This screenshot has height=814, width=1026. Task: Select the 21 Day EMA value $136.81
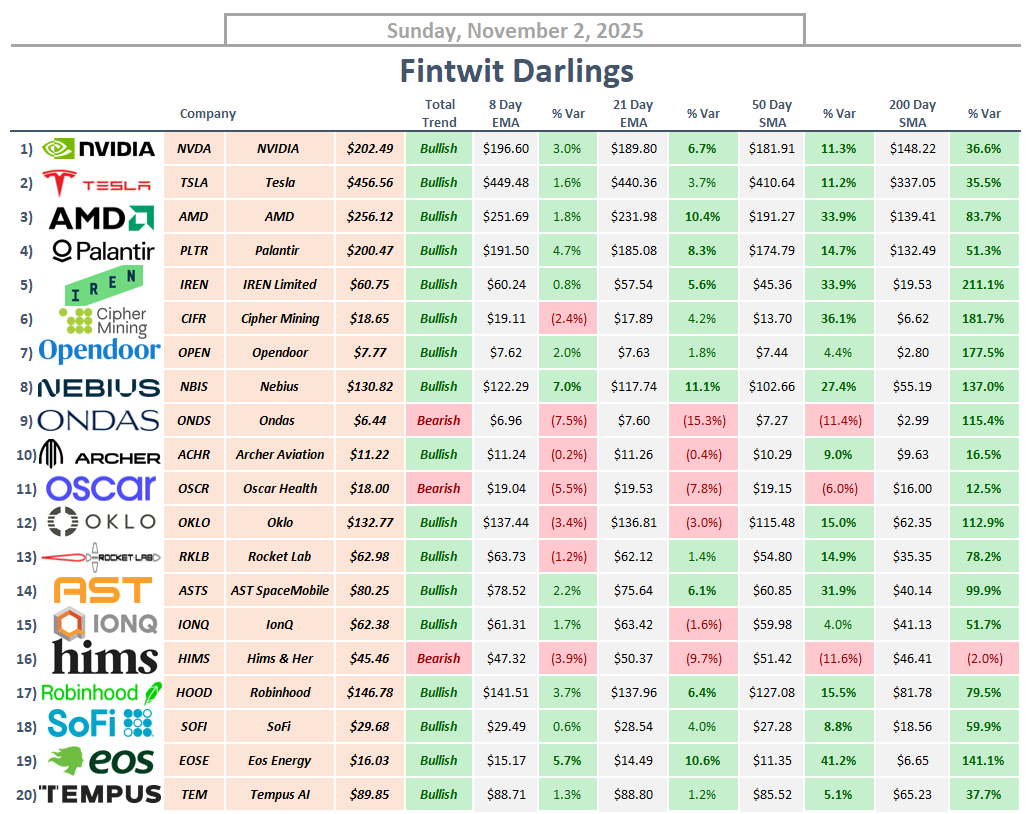(633, 523)
